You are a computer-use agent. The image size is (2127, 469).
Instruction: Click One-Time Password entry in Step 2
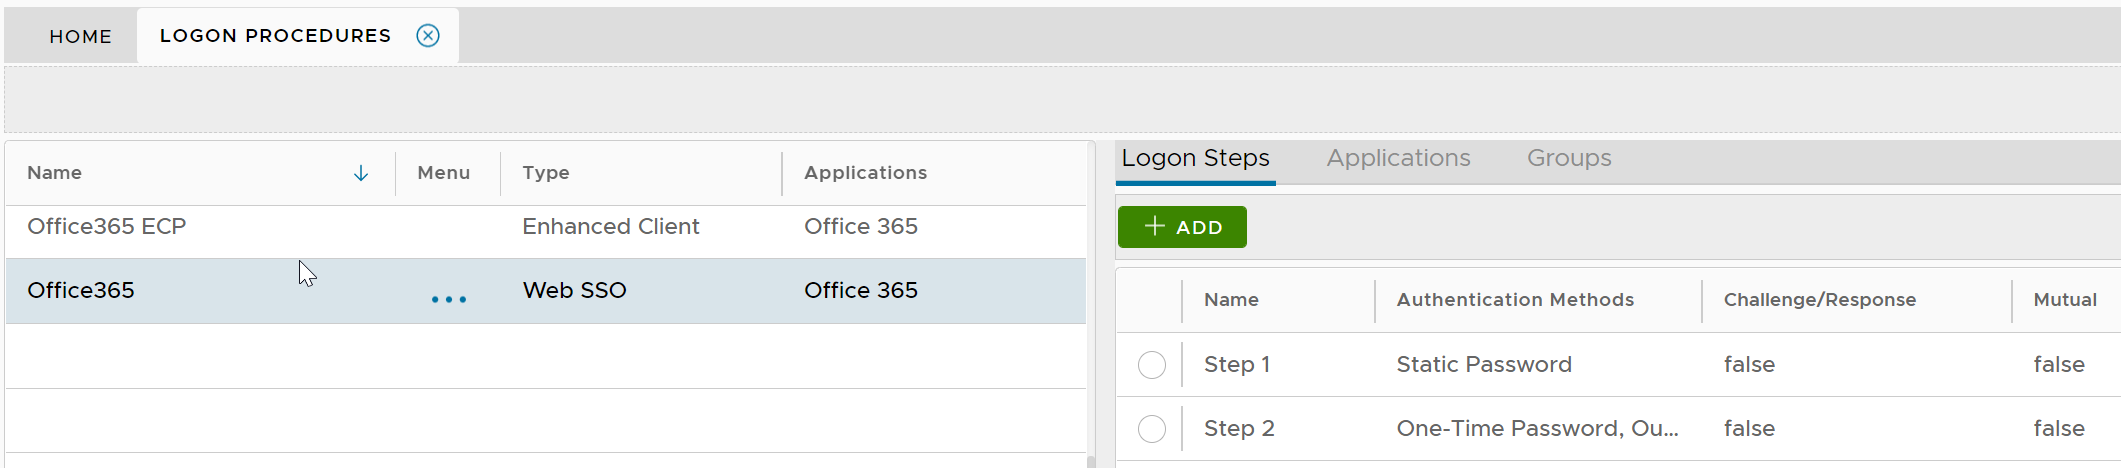tap(1536, 429)
